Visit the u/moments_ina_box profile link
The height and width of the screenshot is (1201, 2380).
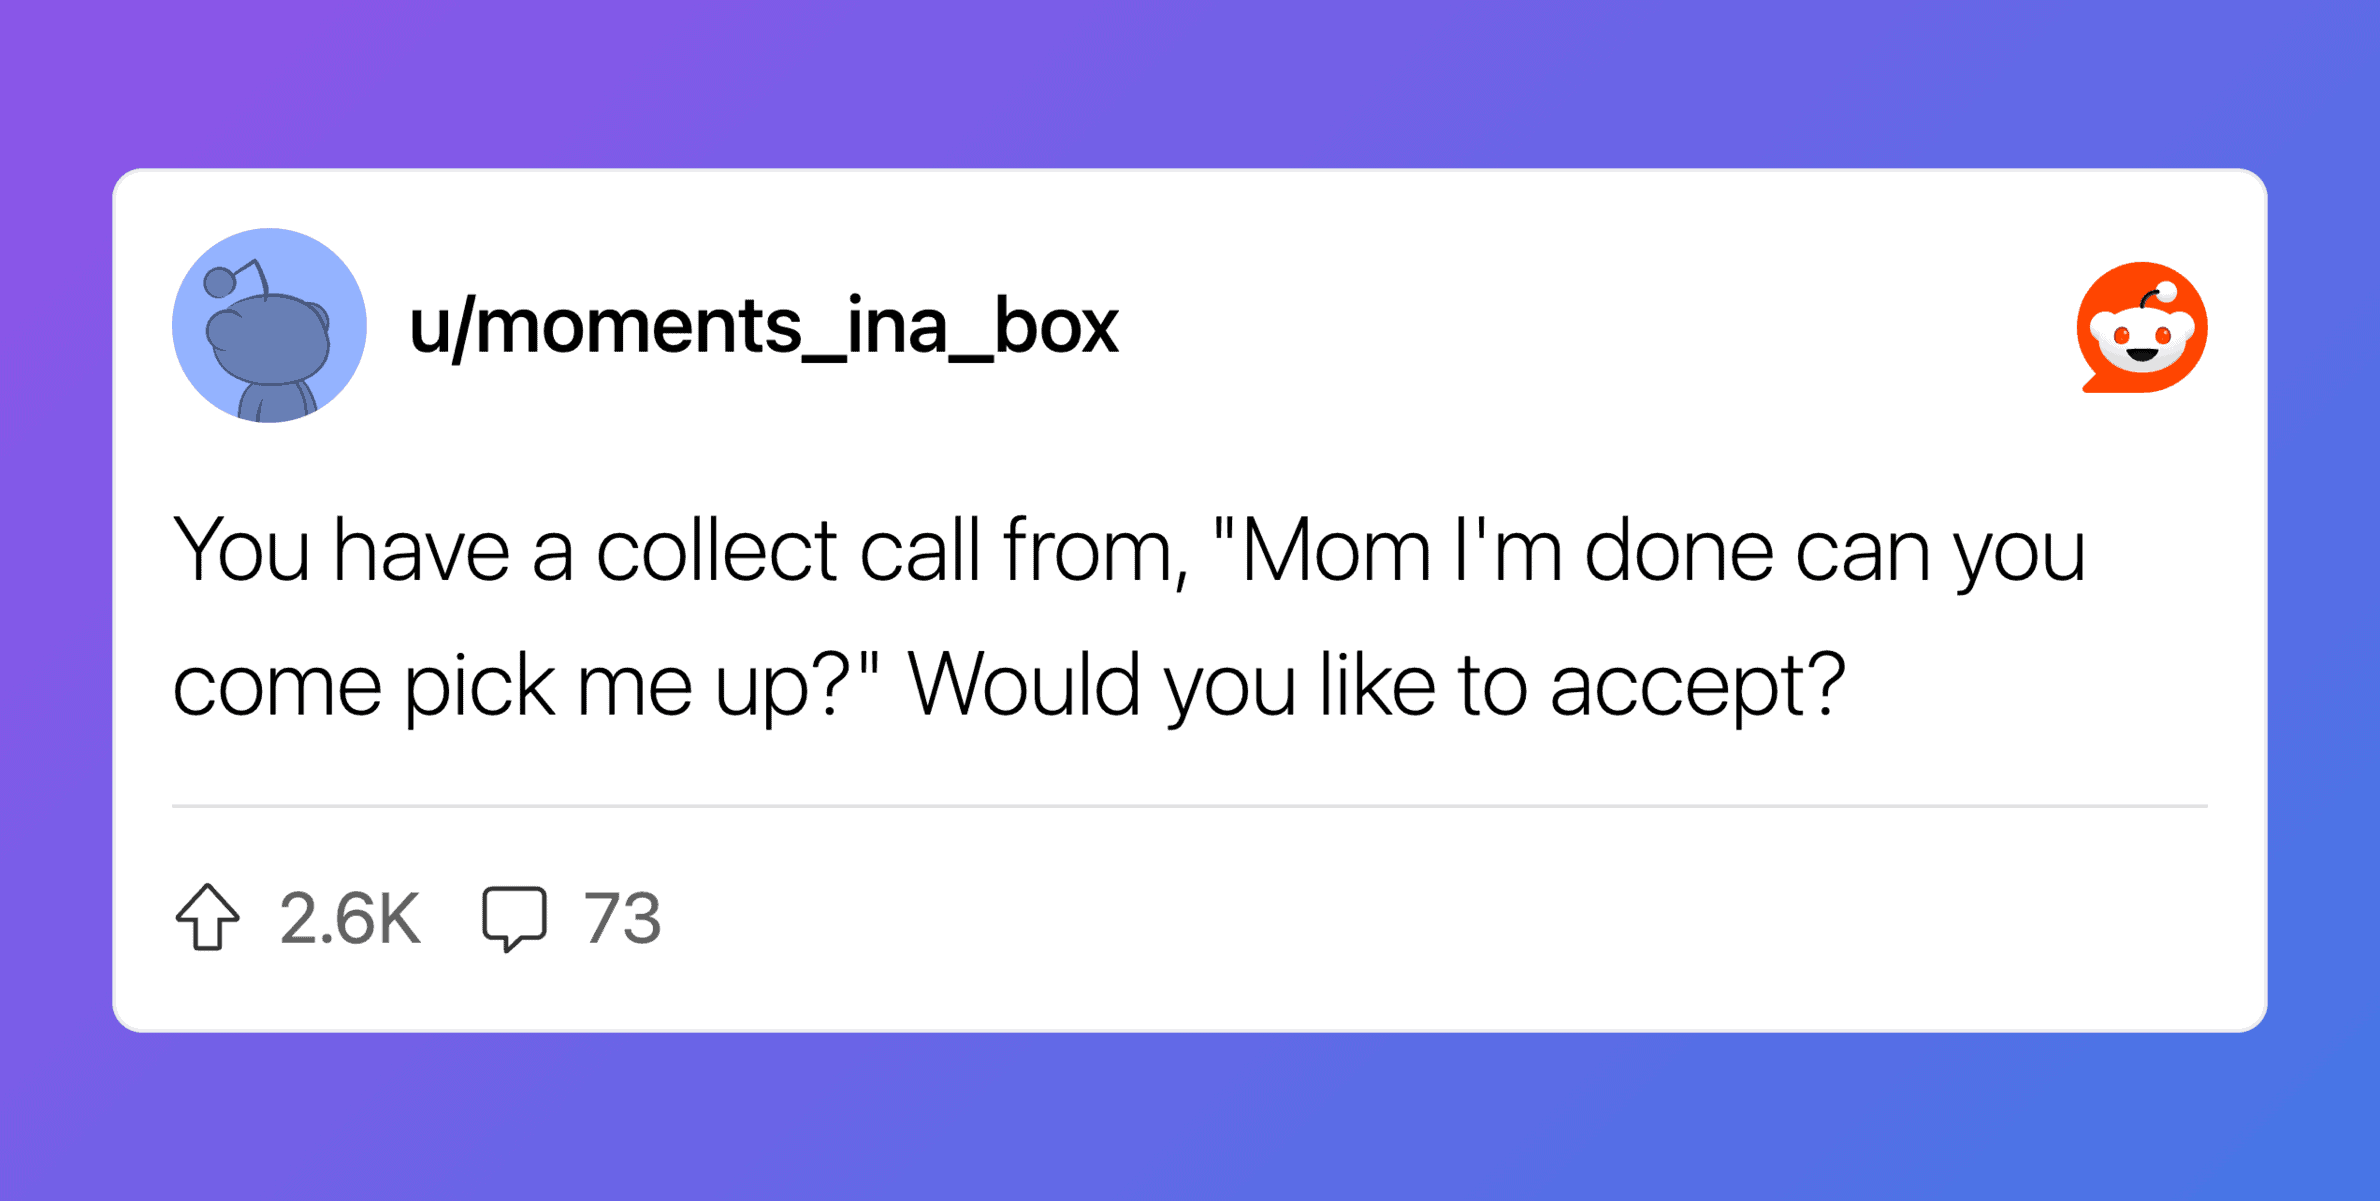(763, 326)
